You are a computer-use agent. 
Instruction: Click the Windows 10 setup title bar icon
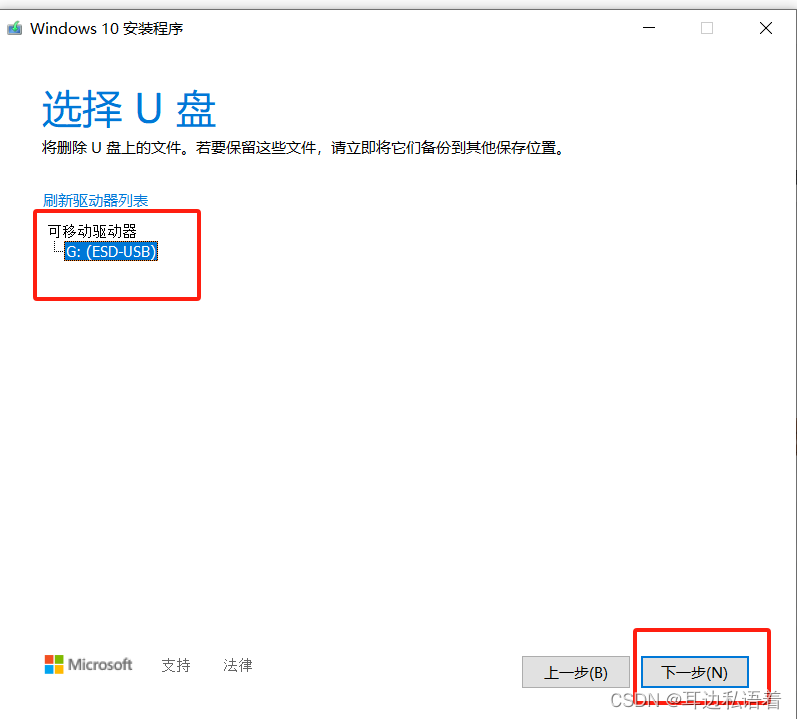coord(14,28)
